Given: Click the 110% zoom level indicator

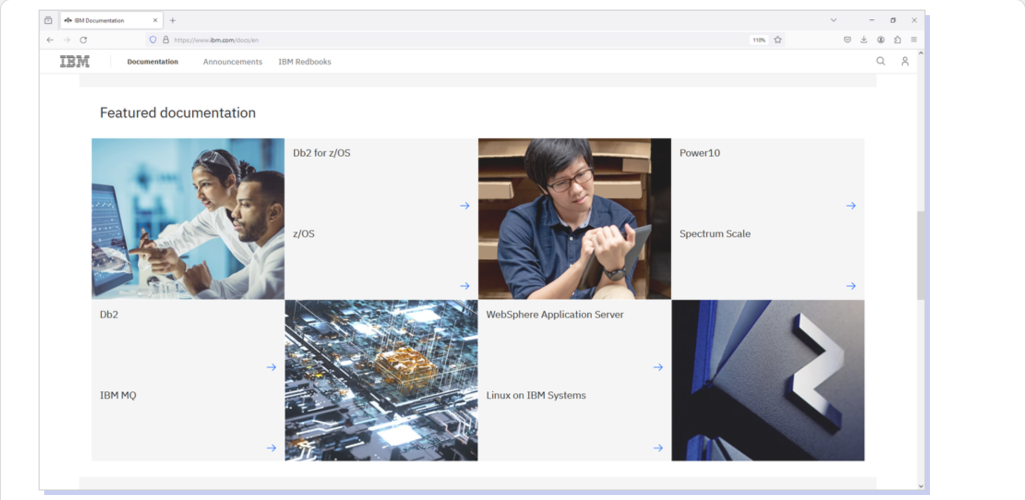Looking at the screenshot, I should click(758, 40).
